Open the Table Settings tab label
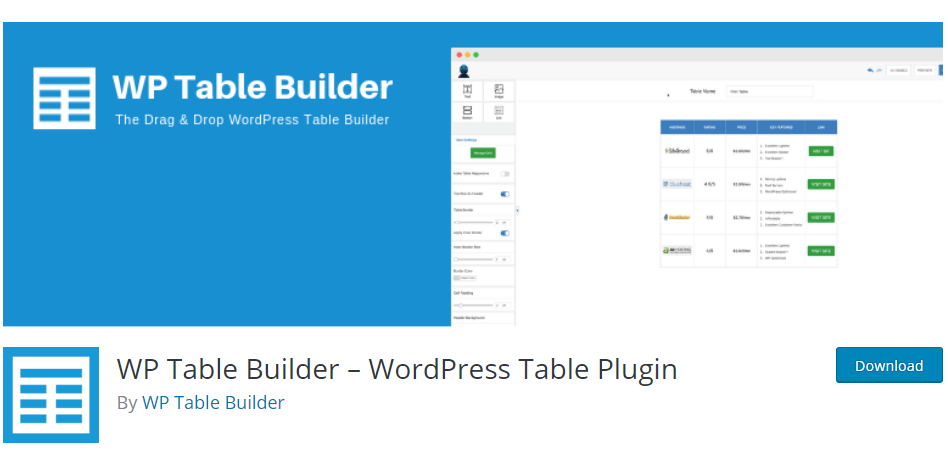This screenshot has width=948, height=461. click(466, 140)
